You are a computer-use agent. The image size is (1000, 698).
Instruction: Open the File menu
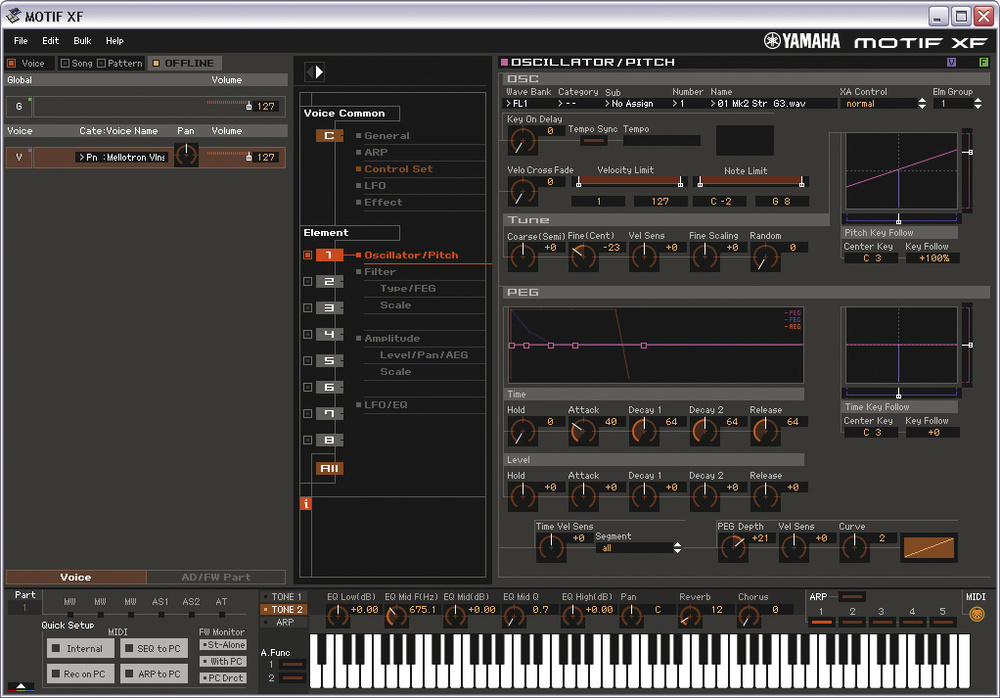coord(21,41)
